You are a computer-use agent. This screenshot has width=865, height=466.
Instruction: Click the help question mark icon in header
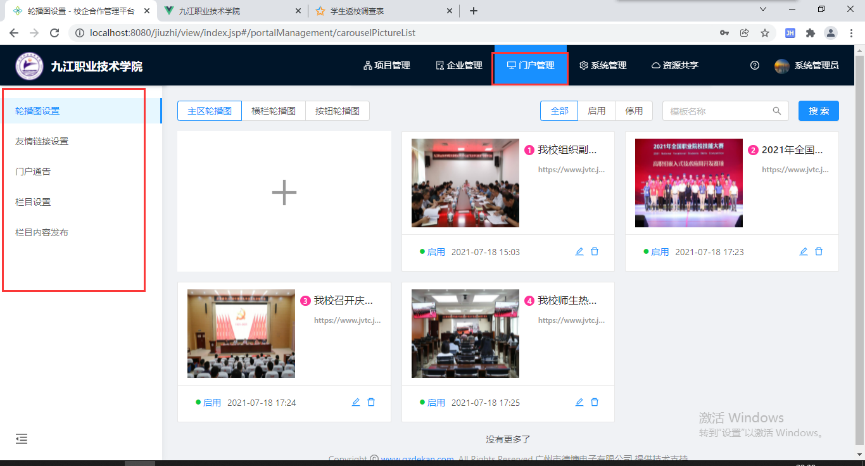[x=754, y=66]
